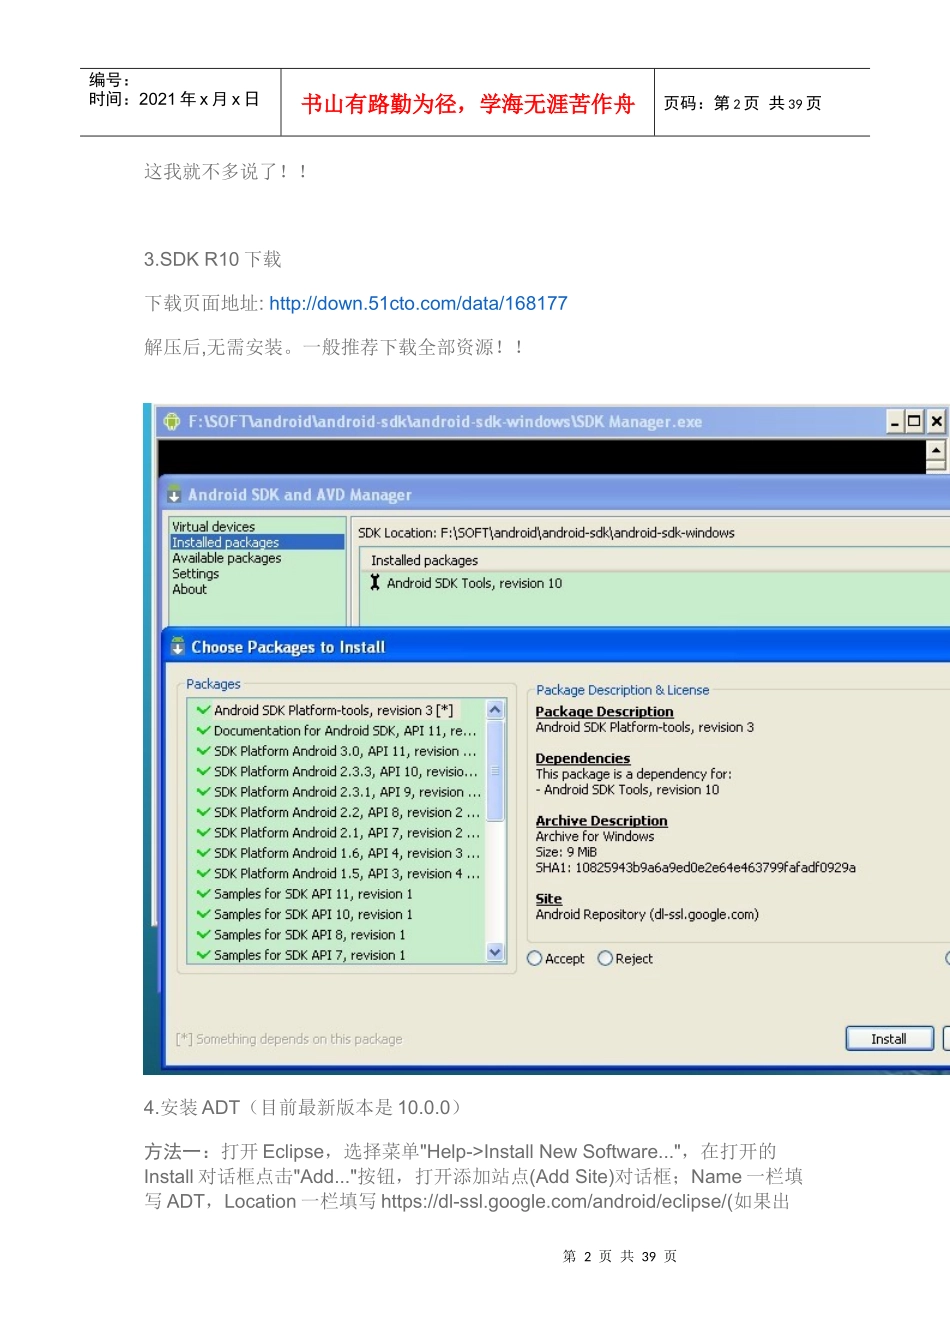This screenshot has height=1344, width=950.
Task: Toggle checkmark for Android SDK Platform-tools, revision 3
Action: point(203,710)
